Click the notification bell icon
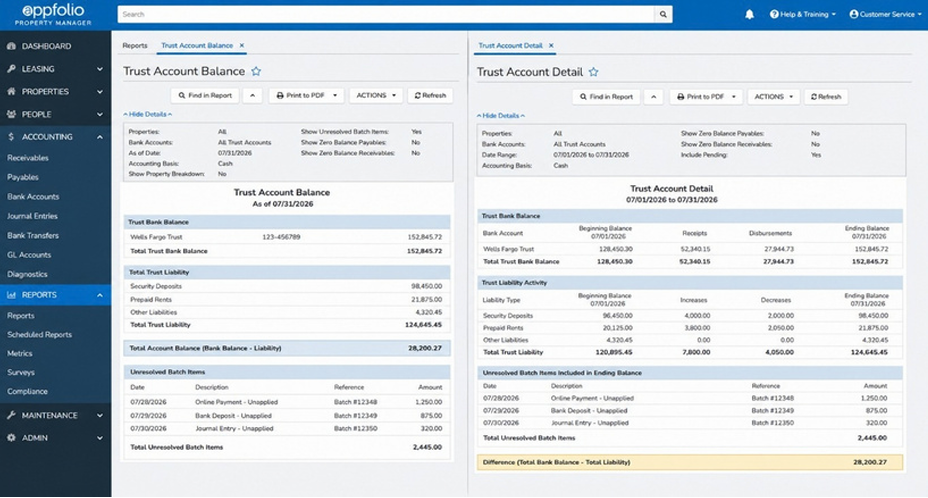 point(749,14)
